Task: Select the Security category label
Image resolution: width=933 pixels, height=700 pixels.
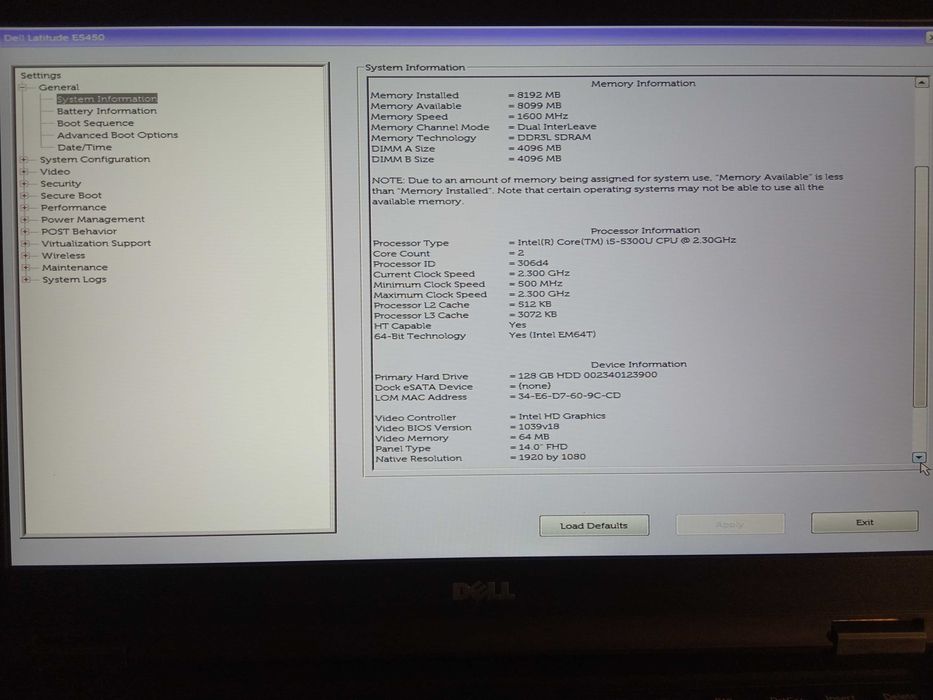Action: [60, 183]
